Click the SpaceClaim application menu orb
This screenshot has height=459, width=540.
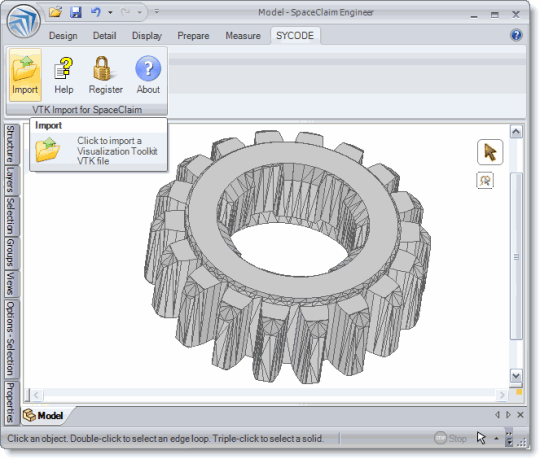(x=23, y=21)
